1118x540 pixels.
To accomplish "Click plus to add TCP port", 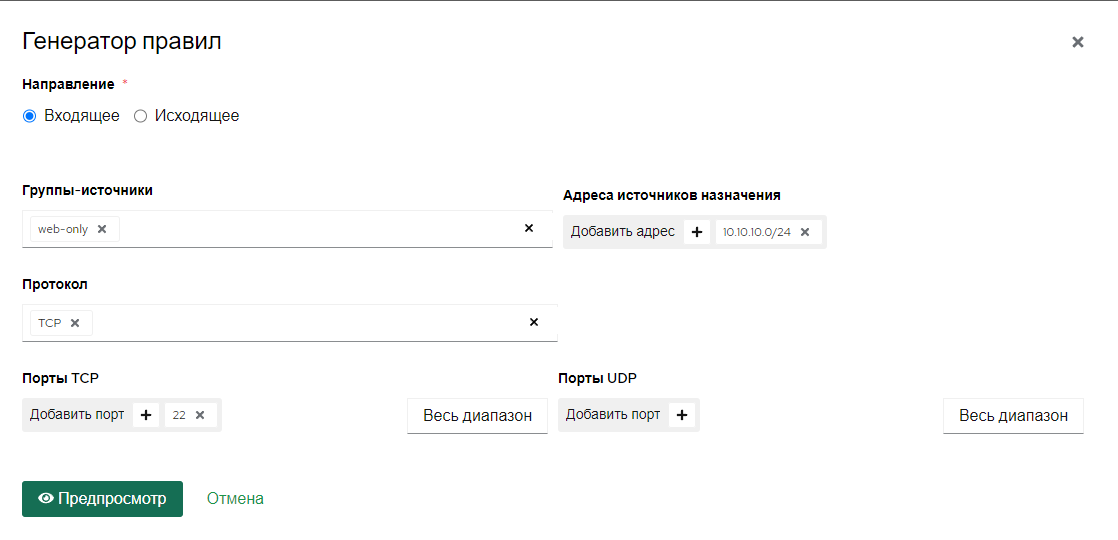I will click(146, 415).
